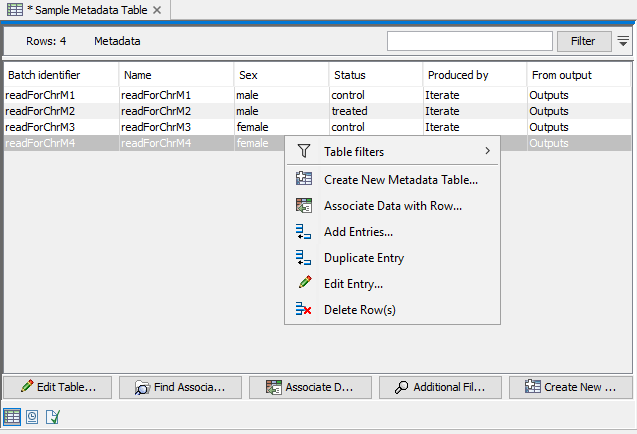The width and height of the screenshot is (637, 434).
Task: Click the table view icon at bottom left
Action: pyautogui.click(x=12, y=416)
